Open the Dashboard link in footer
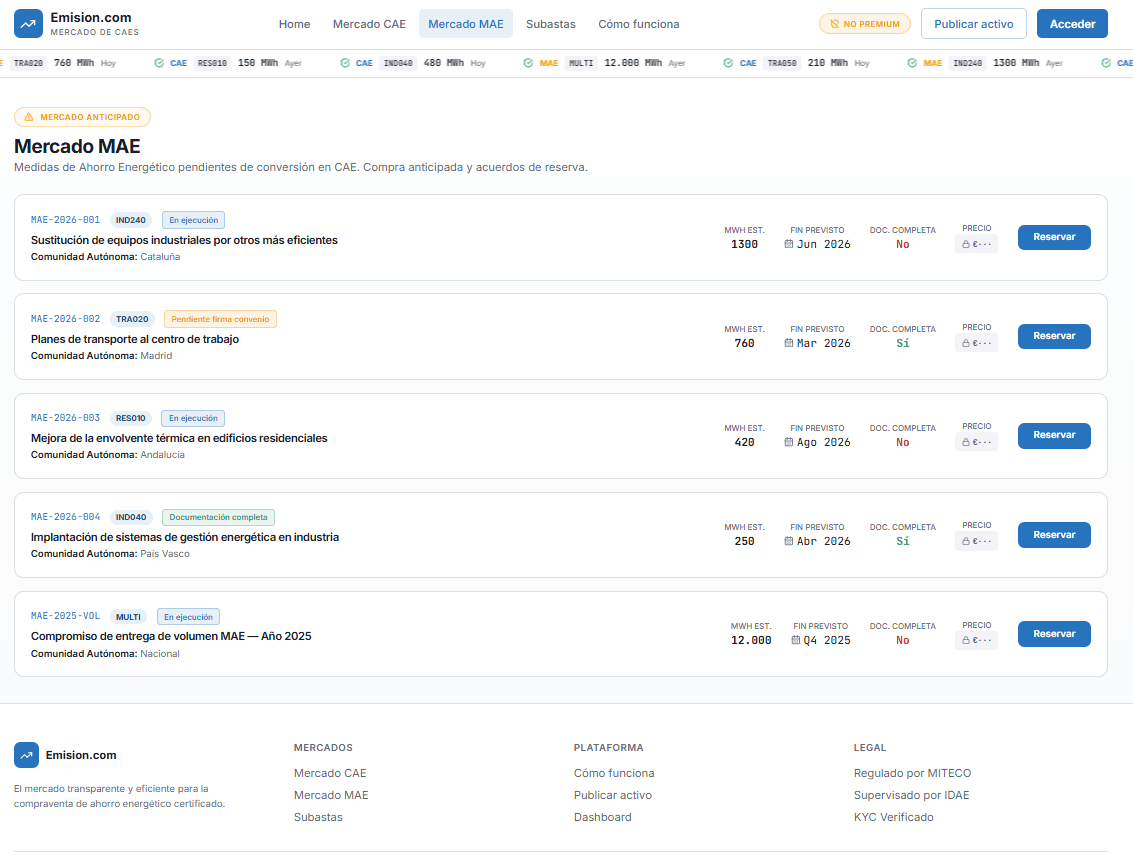Viewport: 1133px width, 860px height. pos(602,817)
